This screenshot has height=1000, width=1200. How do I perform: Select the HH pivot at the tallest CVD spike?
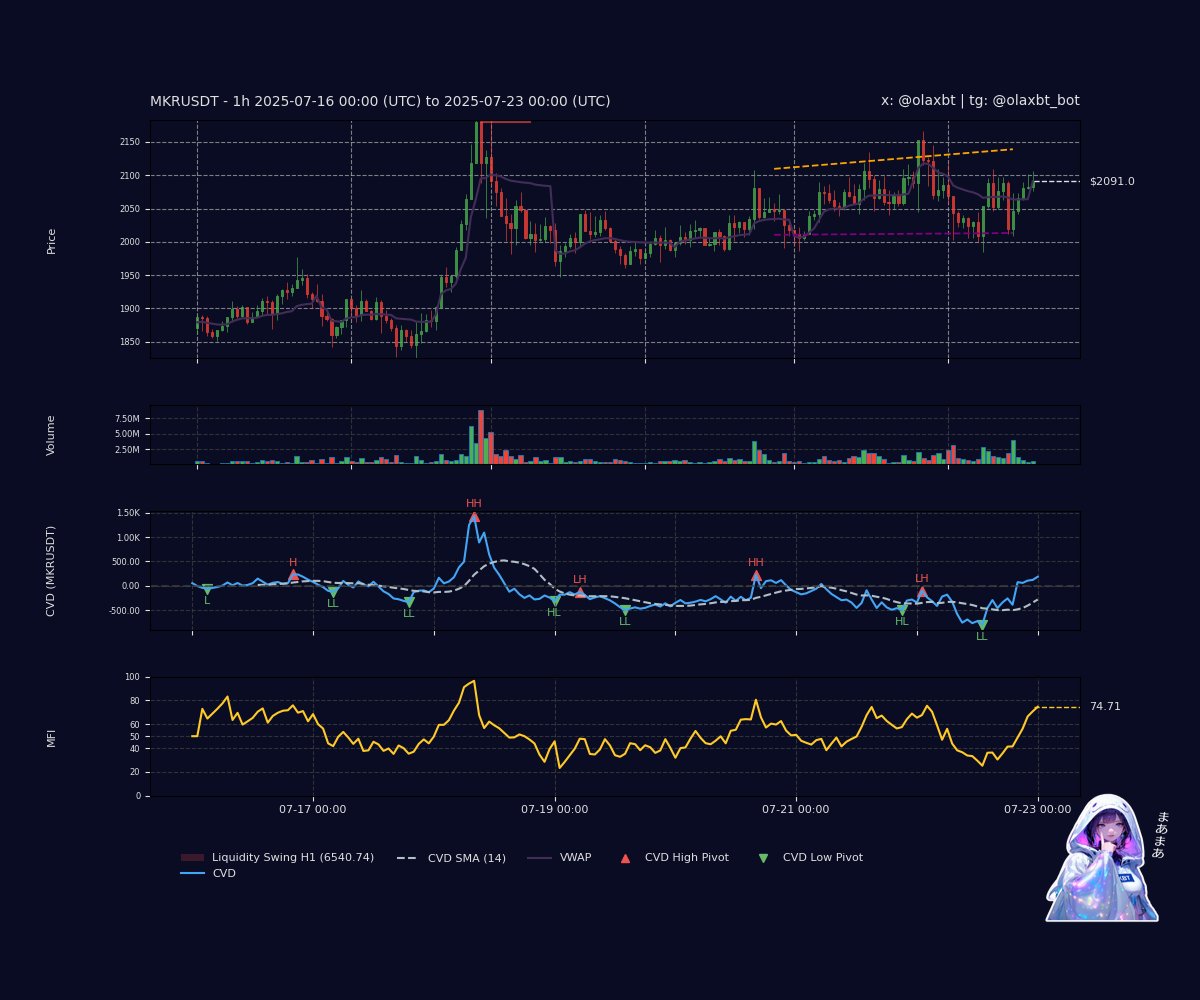click(x=474, y=516)
